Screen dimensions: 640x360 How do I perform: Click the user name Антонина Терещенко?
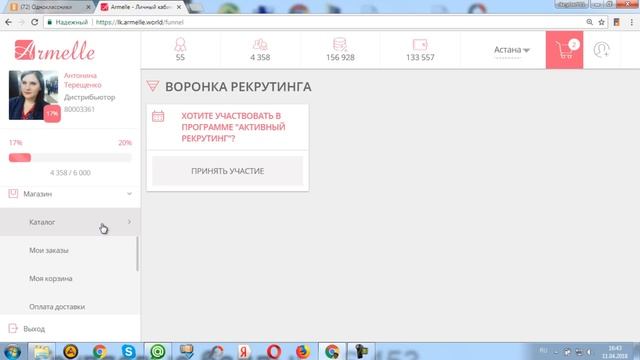(83, 80)
